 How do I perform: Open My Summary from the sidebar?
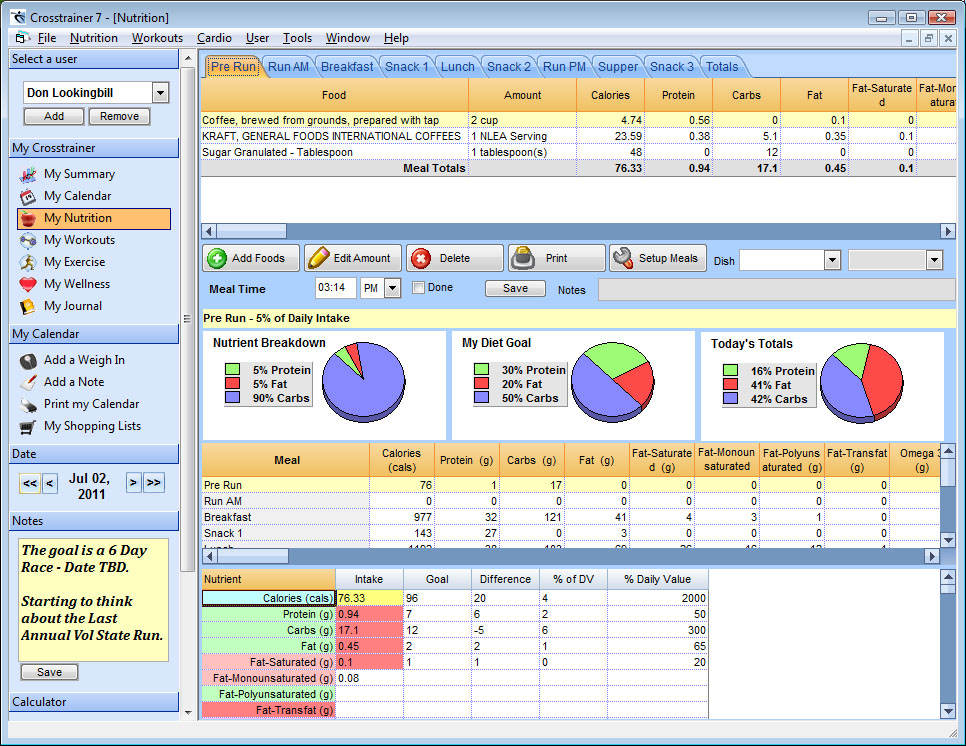[x=79, y=174]
